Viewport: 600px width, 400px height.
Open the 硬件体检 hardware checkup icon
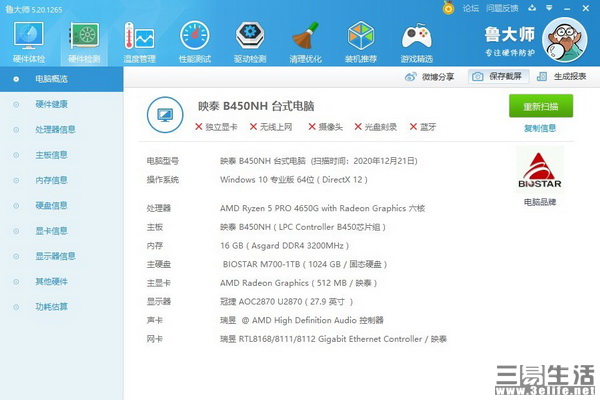click(29, 42)
